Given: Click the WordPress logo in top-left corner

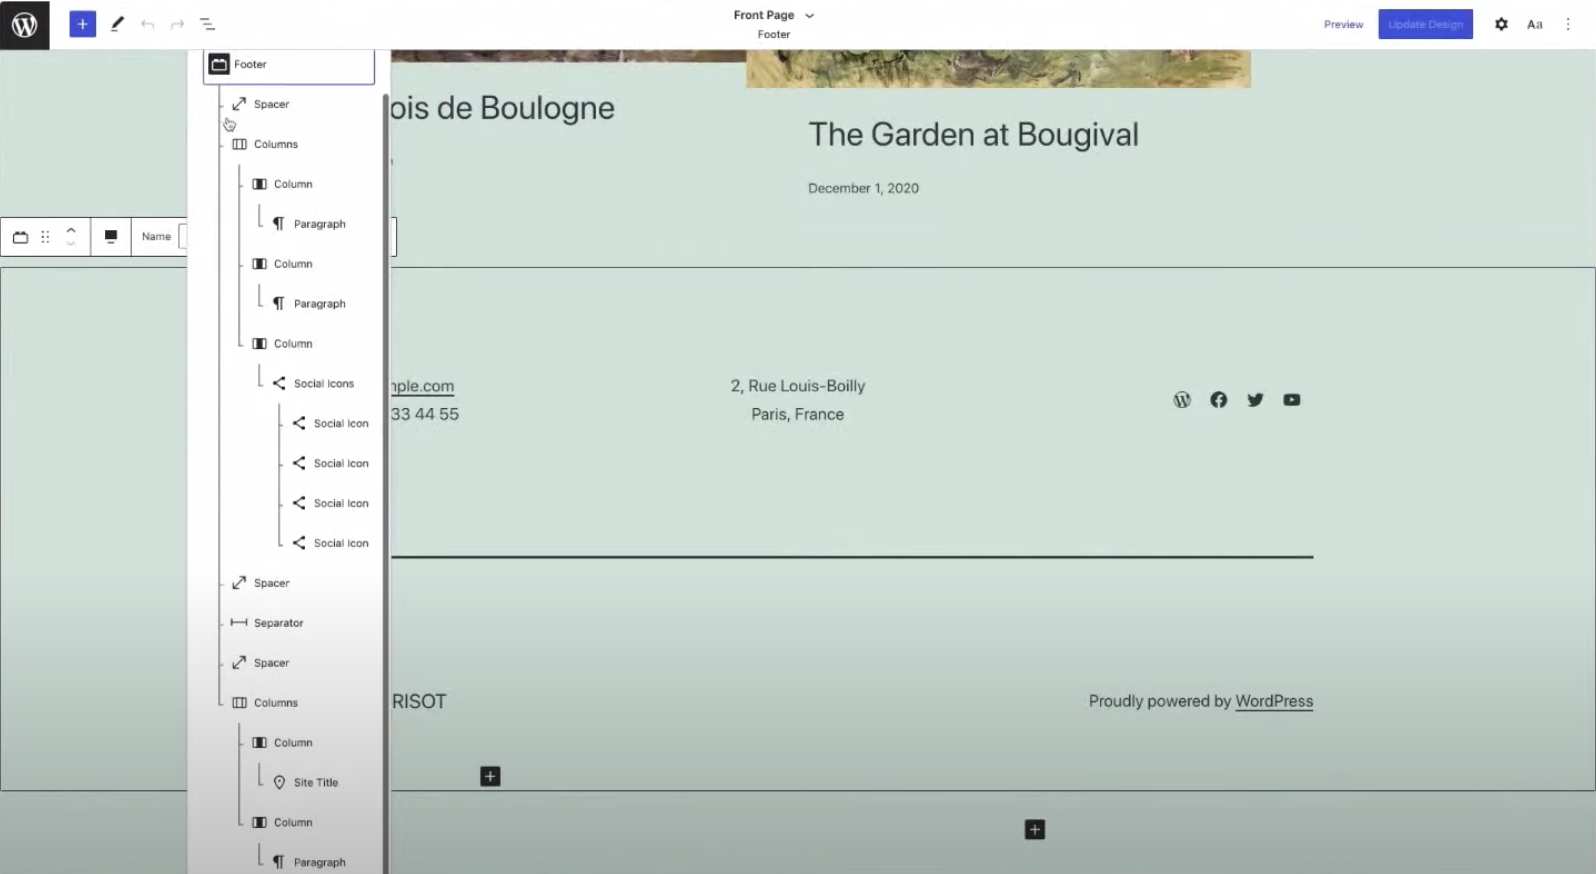Looking at the screenshot, I should point(24,24).
